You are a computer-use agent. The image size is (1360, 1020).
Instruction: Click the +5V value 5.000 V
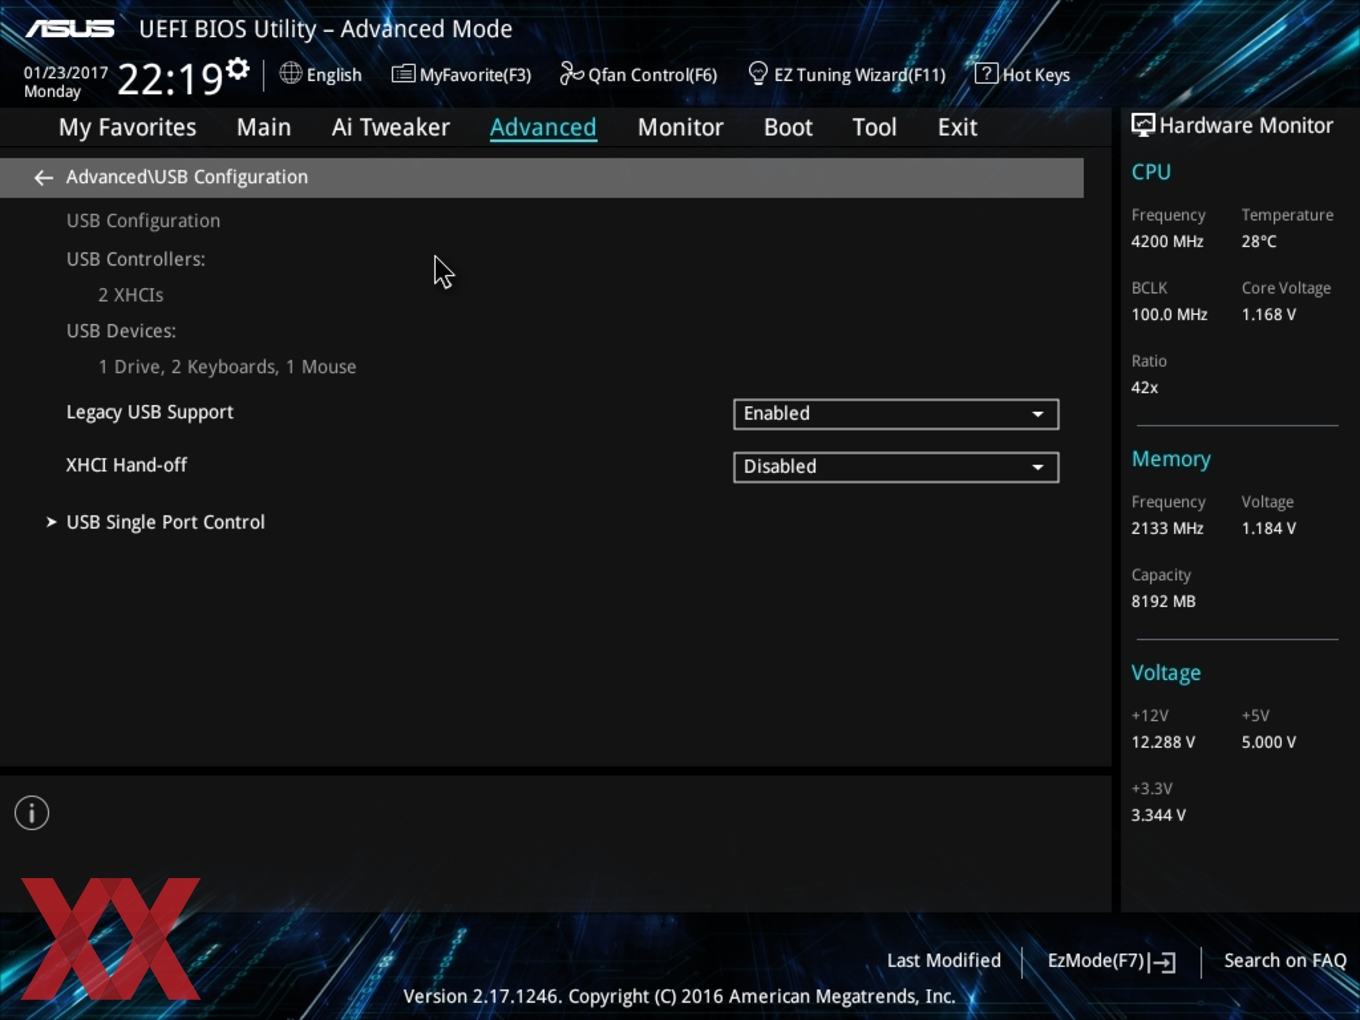pyautogui.click(x=1269, y=742)
